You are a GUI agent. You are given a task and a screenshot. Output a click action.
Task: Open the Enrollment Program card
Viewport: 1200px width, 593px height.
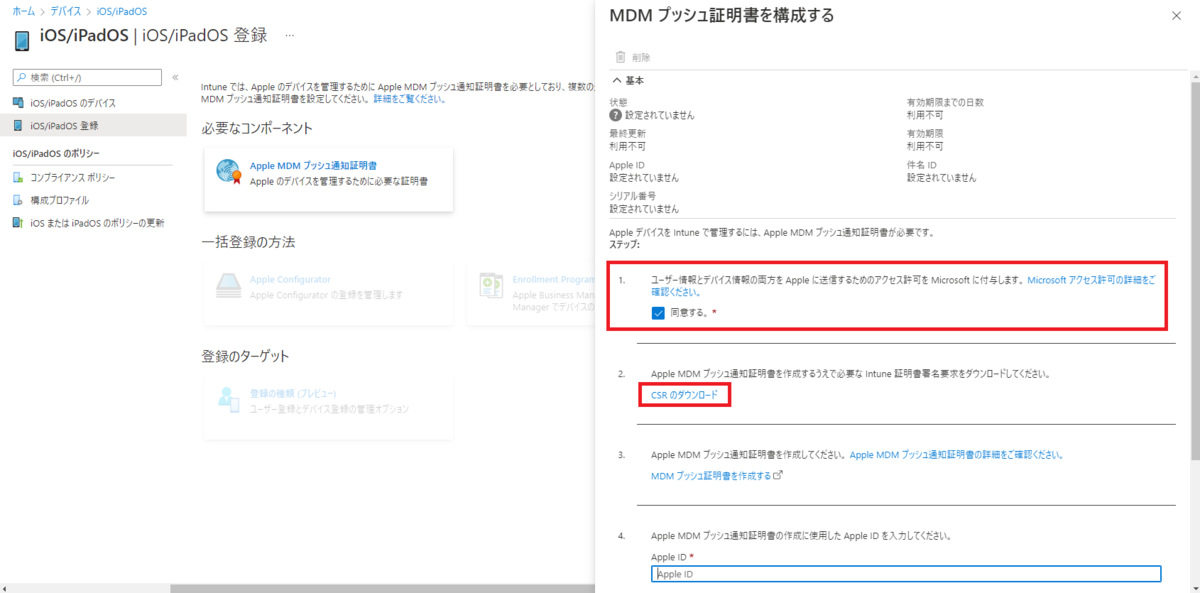click(530, 294)
